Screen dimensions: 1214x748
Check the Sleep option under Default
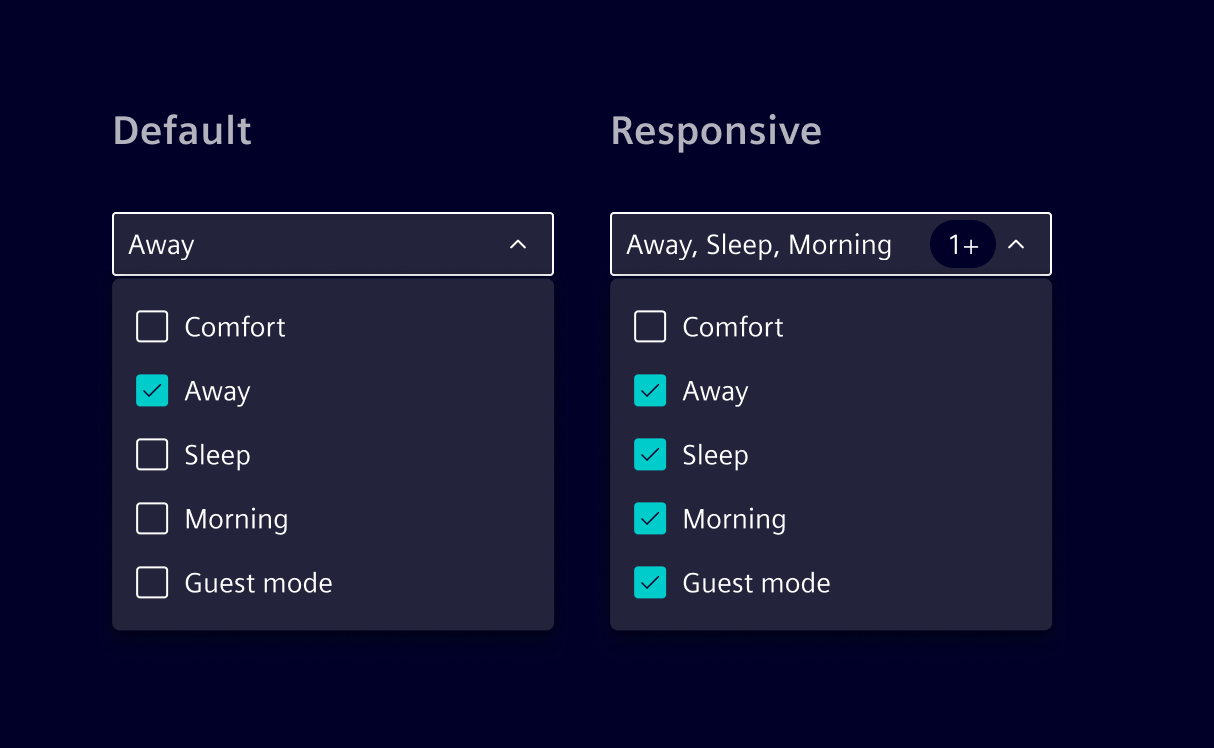pyautogui.click(x=152, y=454)
